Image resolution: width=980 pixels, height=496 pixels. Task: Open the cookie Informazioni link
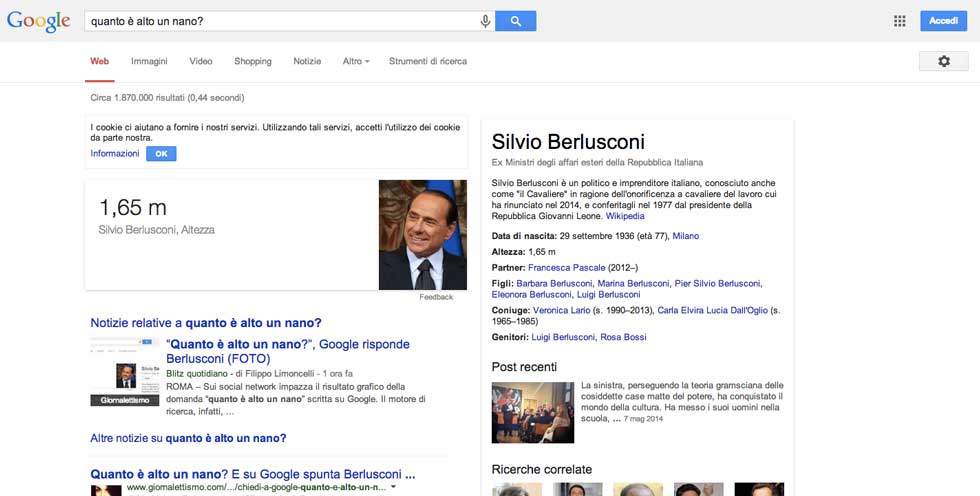pos(115,154)
